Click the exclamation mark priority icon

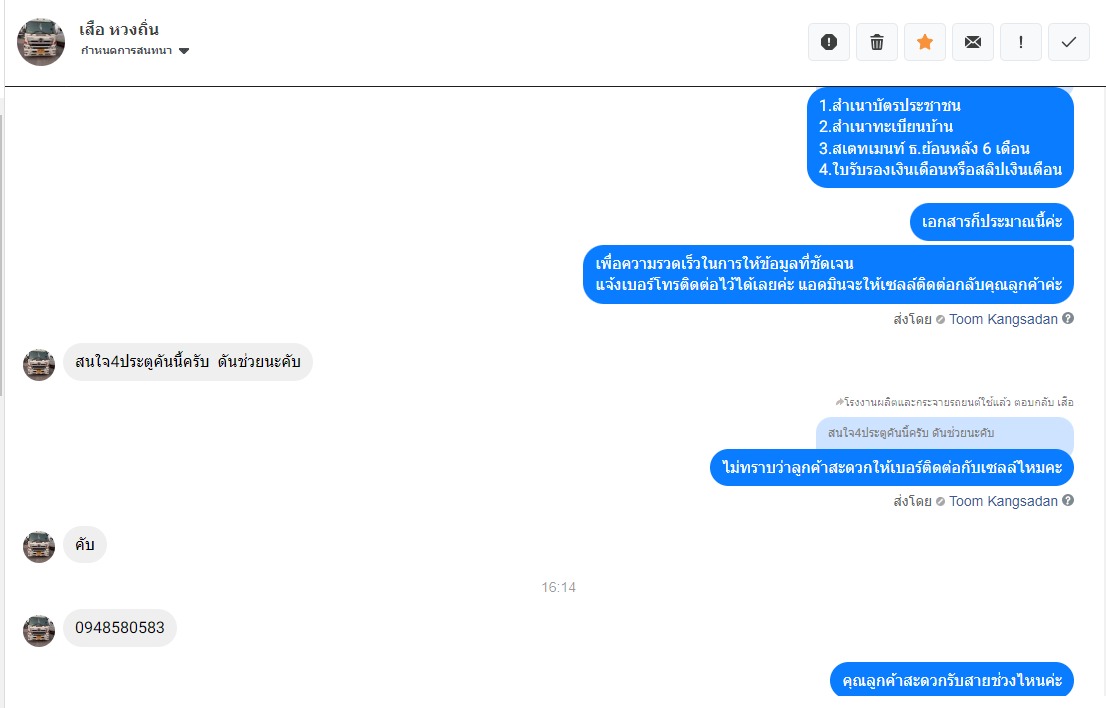click(1021, 42)
